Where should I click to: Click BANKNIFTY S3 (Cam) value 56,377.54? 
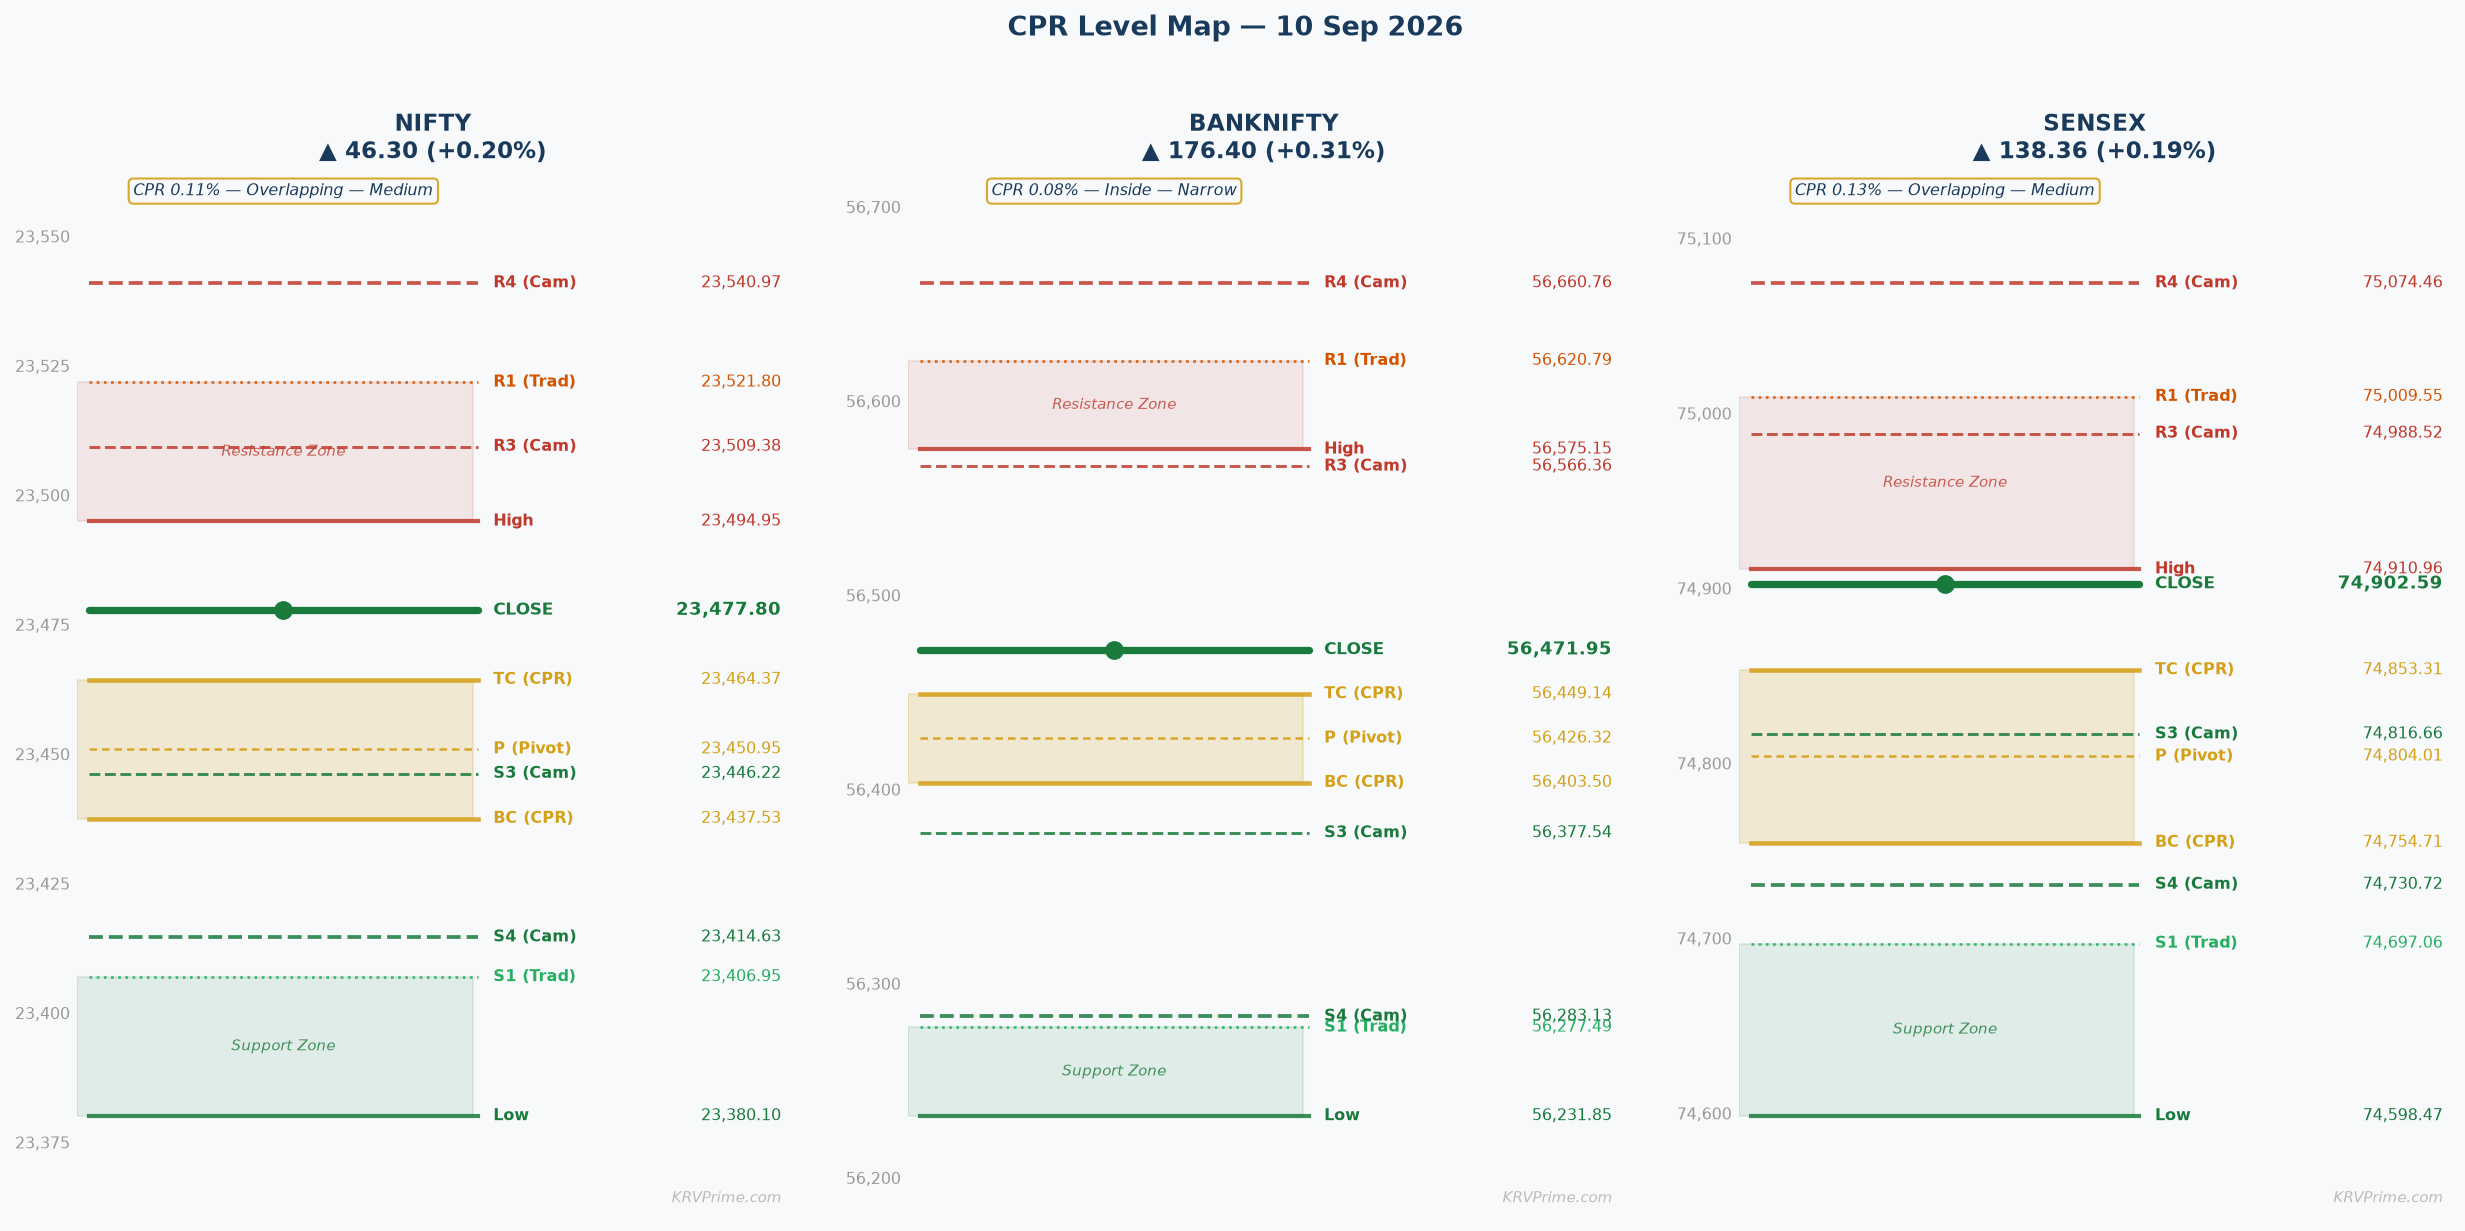(x=1572, y=832)
